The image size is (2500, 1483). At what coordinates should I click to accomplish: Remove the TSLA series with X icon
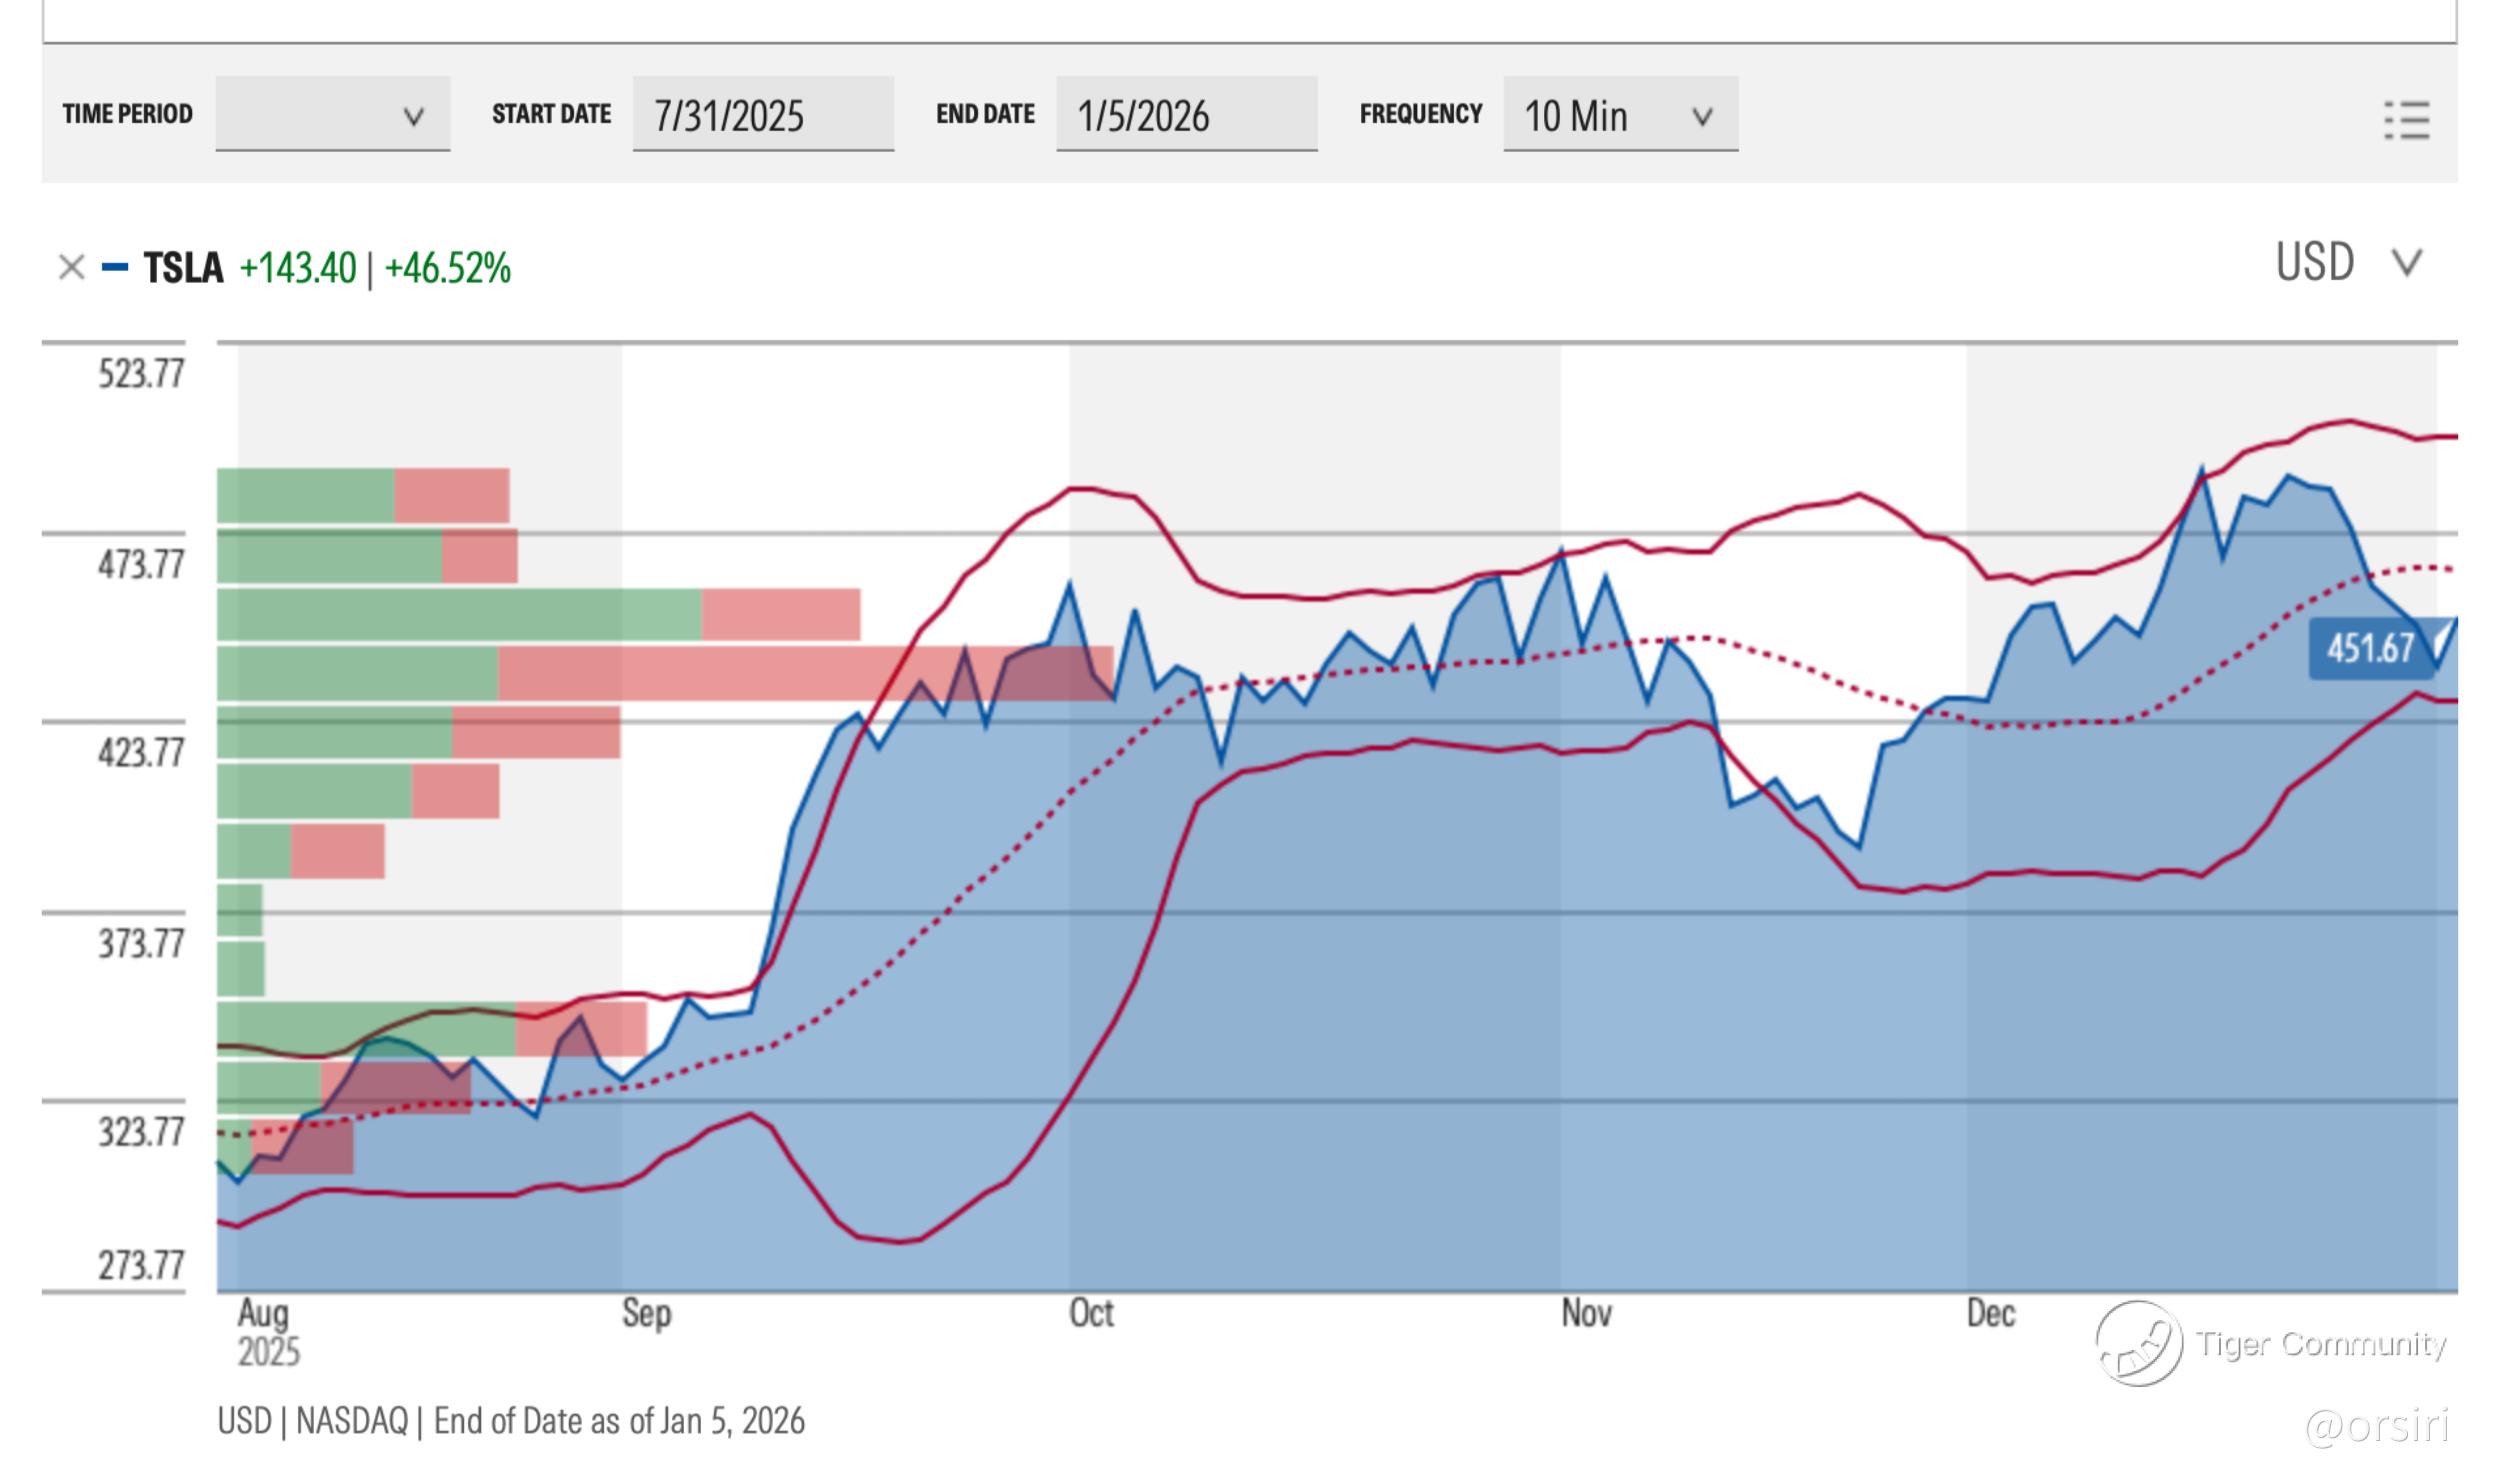(71, 268)
